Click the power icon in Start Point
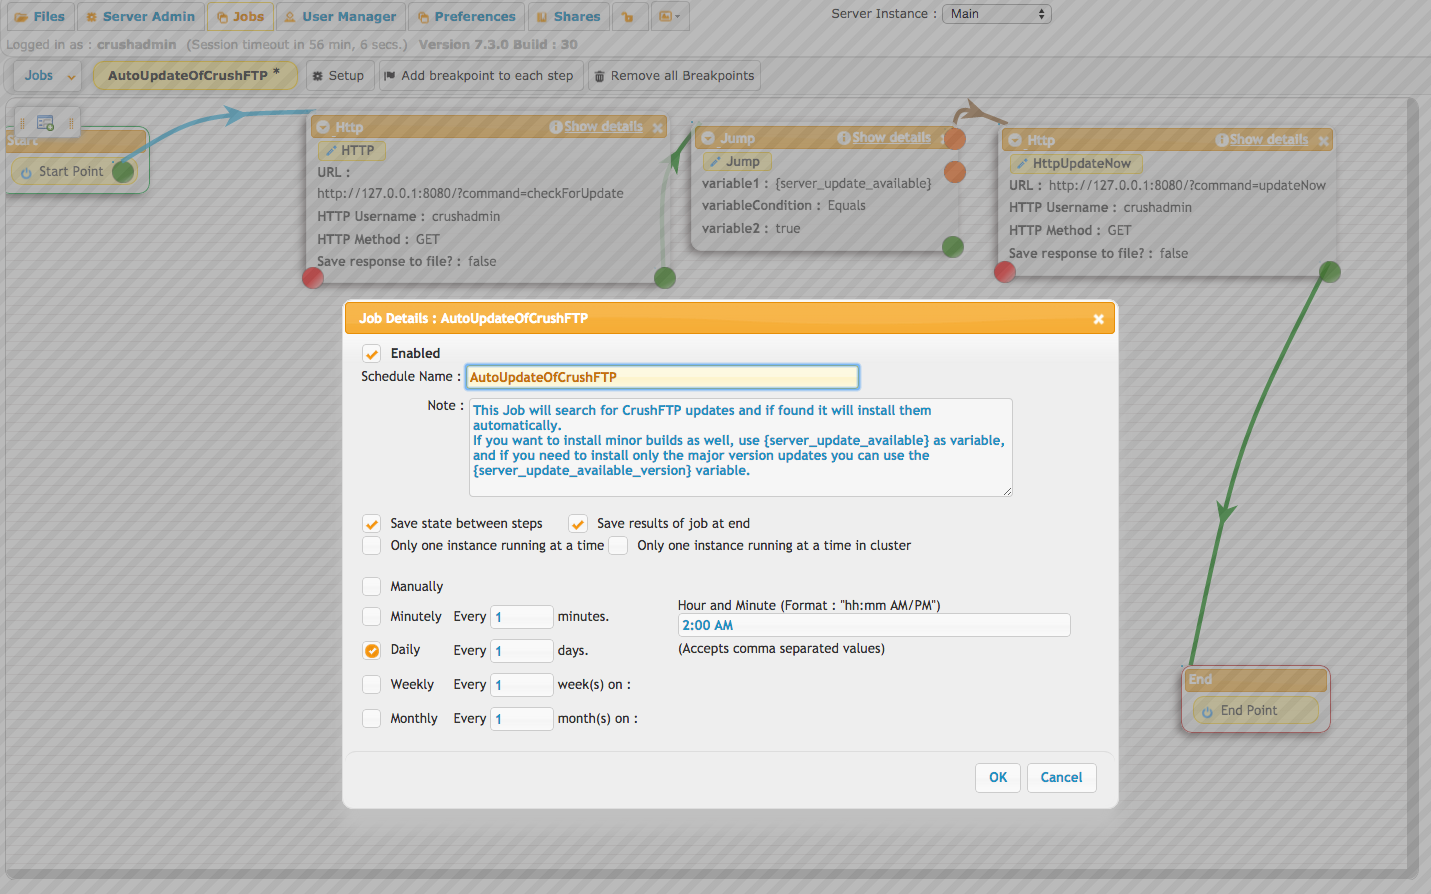Image resolution: width=1431 pixels, height=894 pixels. [x=27, y=172]
